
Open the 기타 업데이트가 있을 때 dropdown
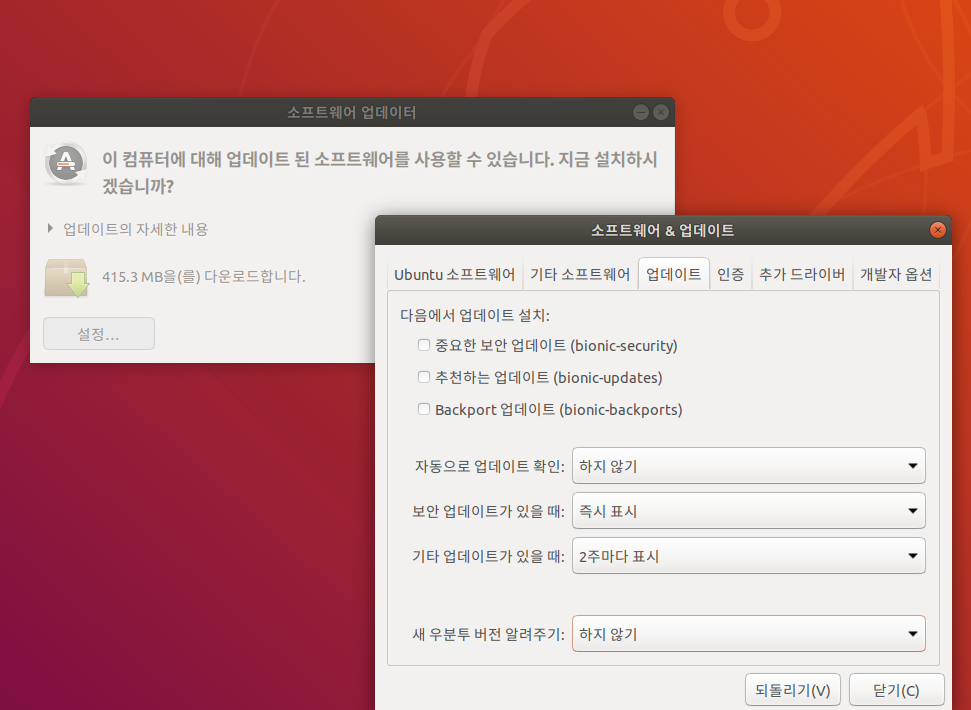[748, 556]
